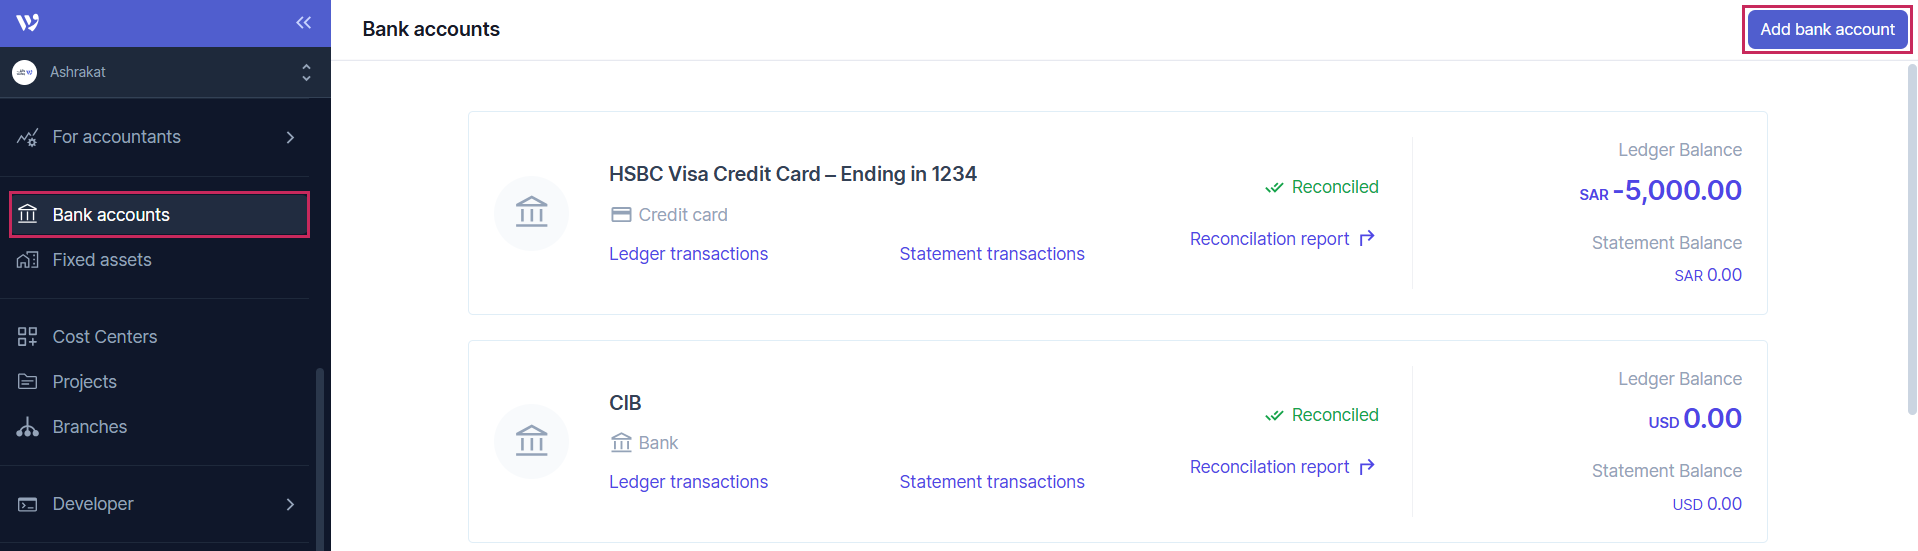Open HSBC reconciliation report arrow icon

point(1367,238)
